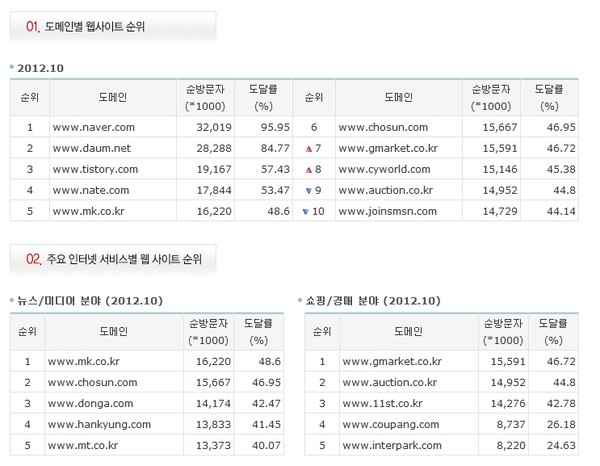Click the reach value 53.47
The height and width of the screenshot is (466, 600).
(275, 190)
